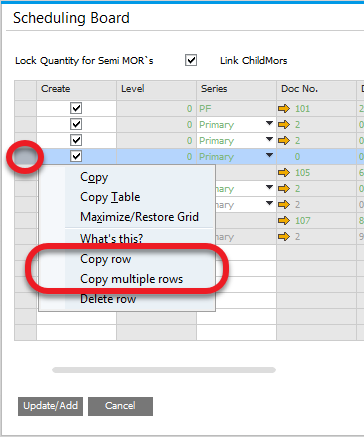Click the Doc No. column header
Viewport: 364px width, 437px height.
click(x=316, y=89)
